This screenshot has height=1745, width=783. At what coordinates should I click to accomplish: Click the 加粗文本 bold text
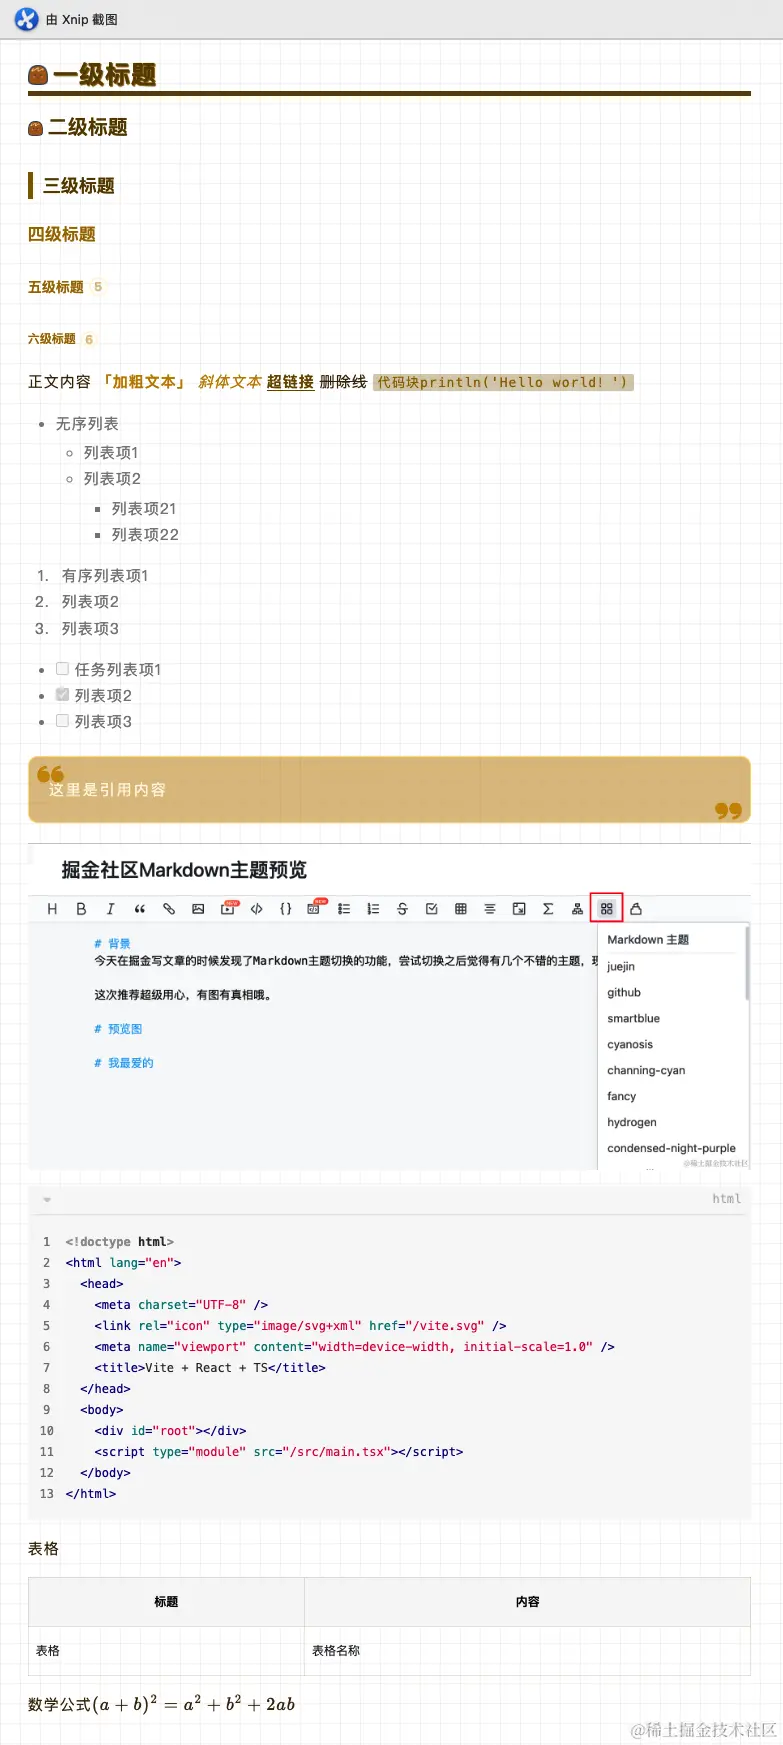(x=144, y=382)
